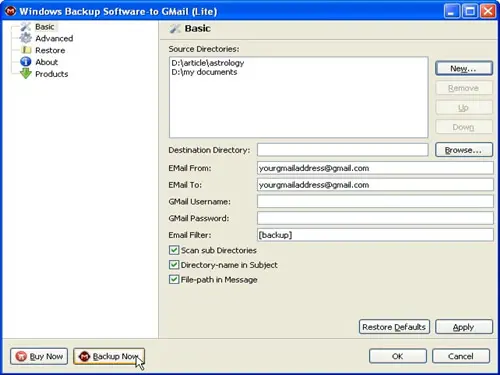This screenshot has height=375, width=500.
Task: Click the red app icon in title bar
Action: [11, 11]
